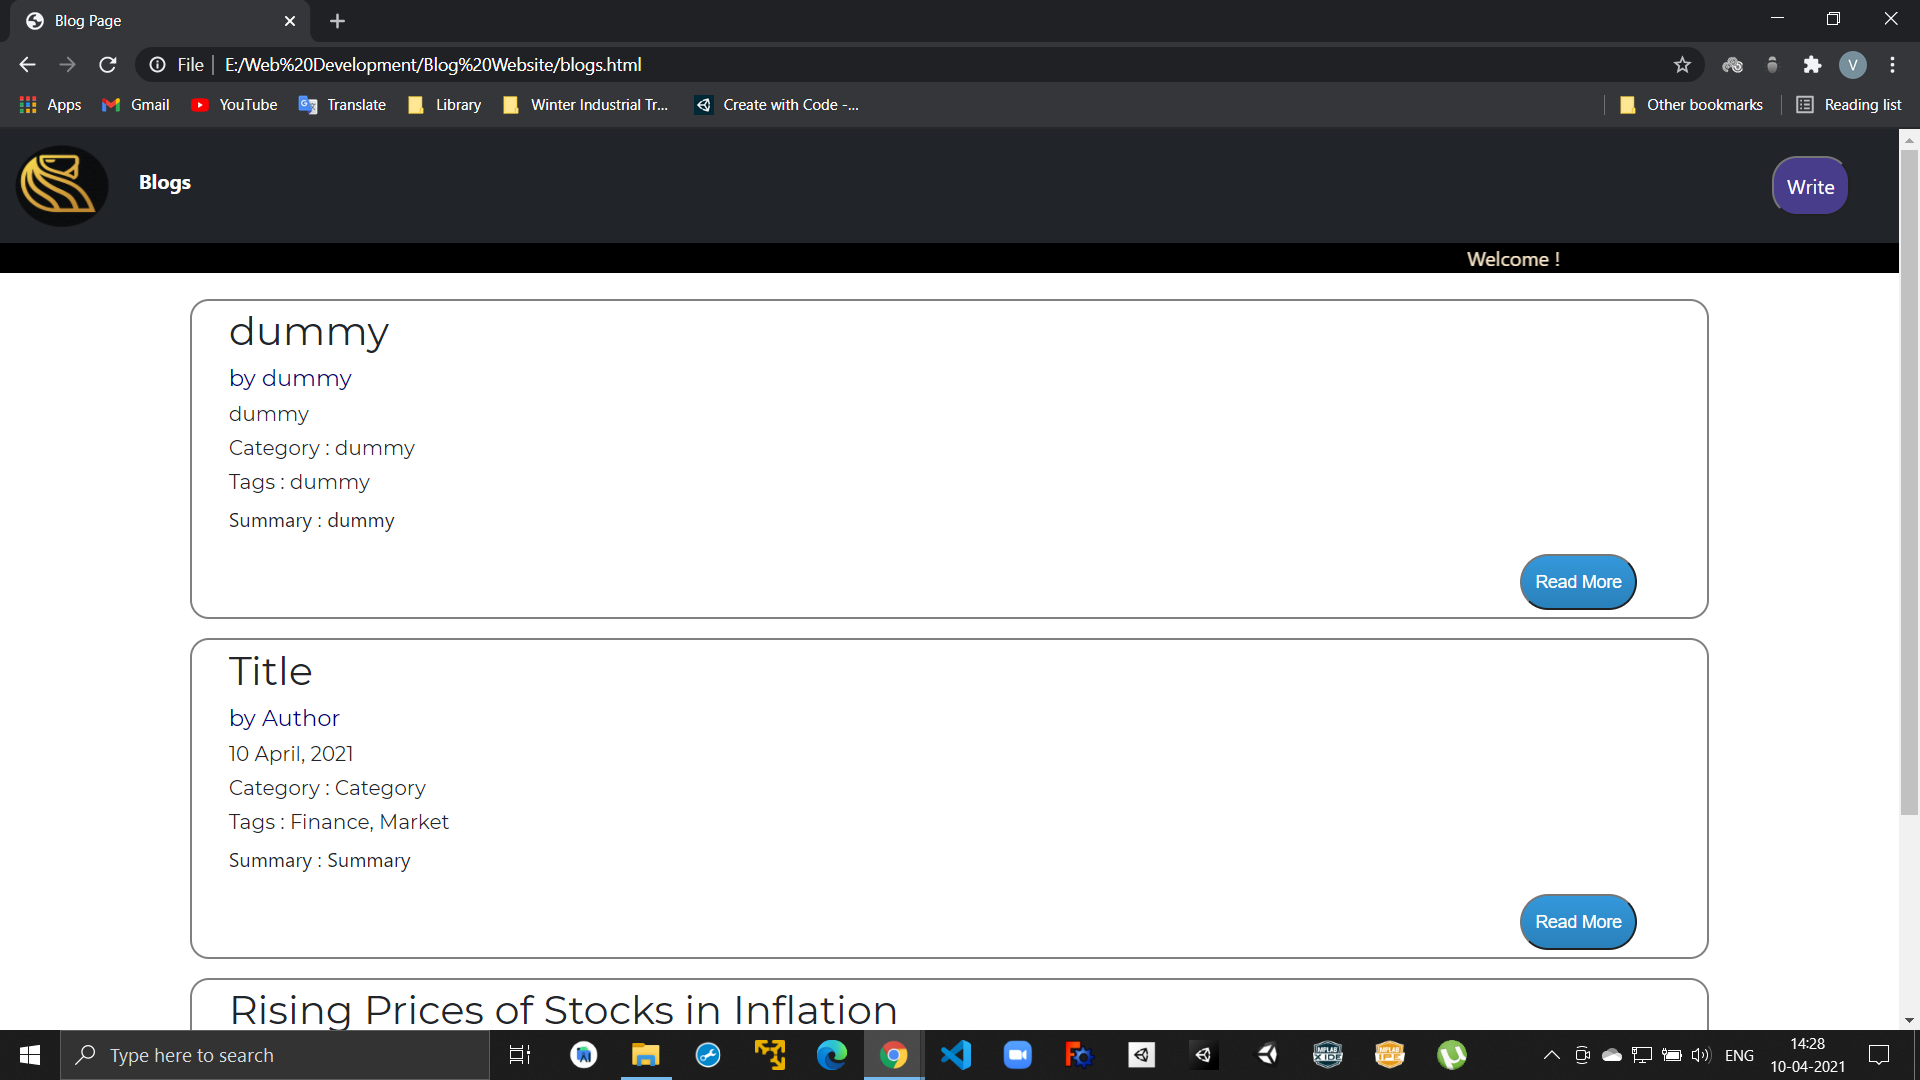Open the Reading list panel

[x=1849, y=105]
